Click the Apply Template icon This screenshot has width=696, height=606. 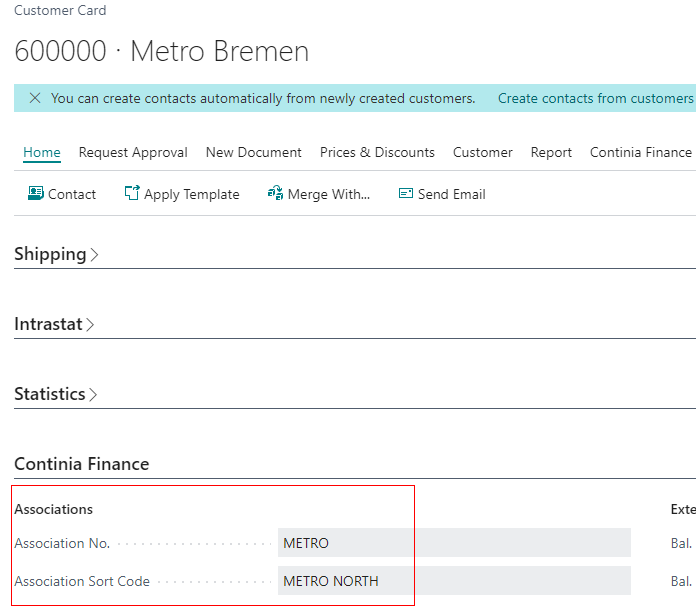point(132,193)
